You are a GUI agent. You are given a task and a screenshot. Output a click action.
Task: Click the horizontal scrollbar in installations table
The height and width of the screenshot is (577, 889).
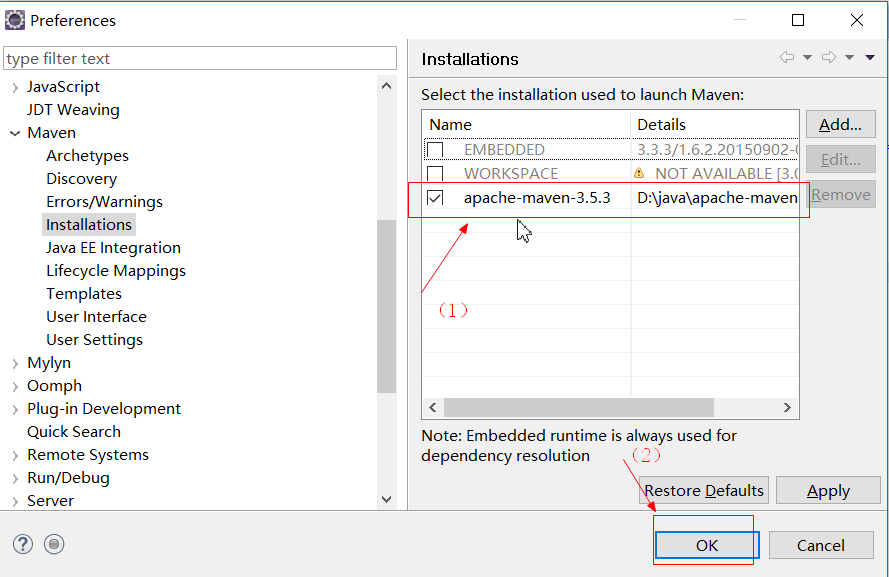579,408
